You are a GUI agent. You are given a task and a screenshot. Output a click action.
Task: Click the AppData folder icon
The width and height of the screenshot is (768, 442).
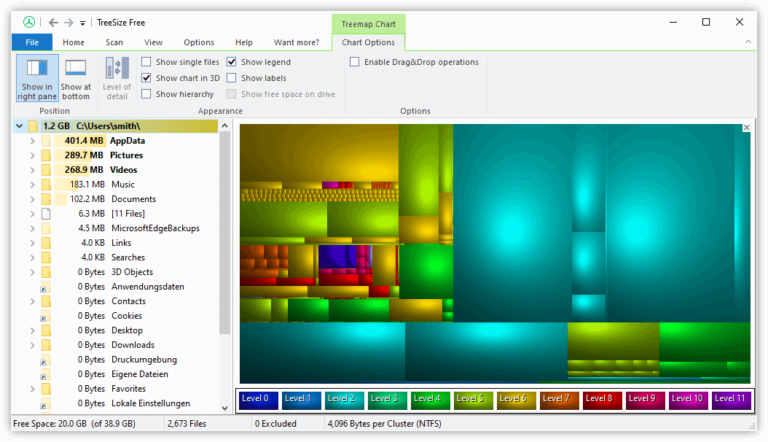46,141
